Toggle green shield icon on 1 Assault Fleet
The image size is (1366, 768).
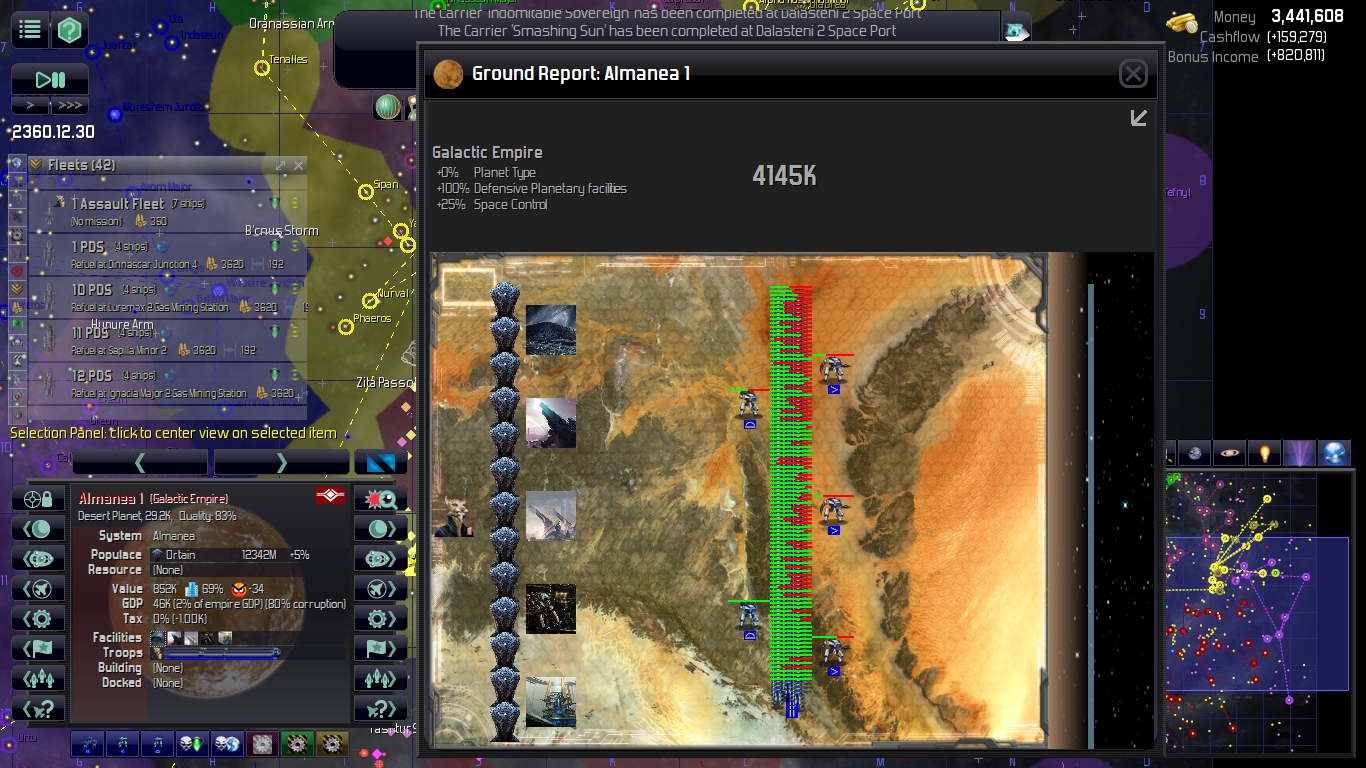click(x=275, y=203)
